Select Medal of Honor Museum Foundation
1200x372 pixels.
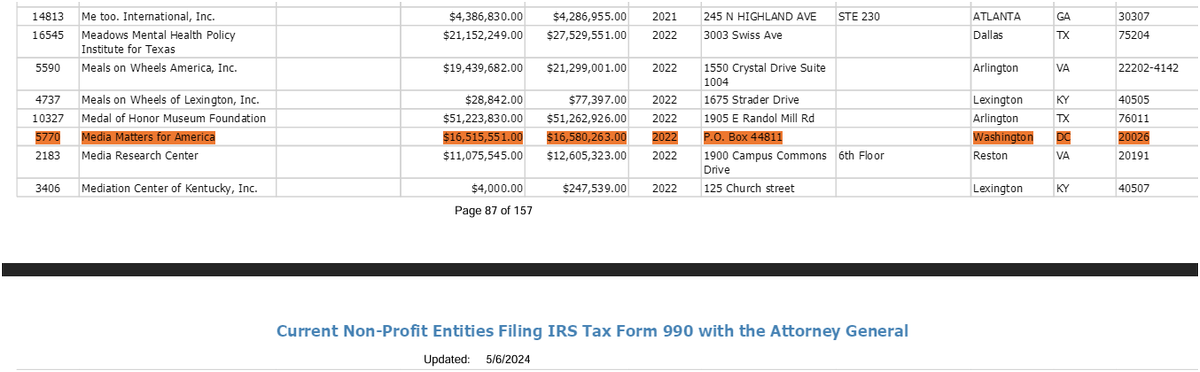coord(174,118)
